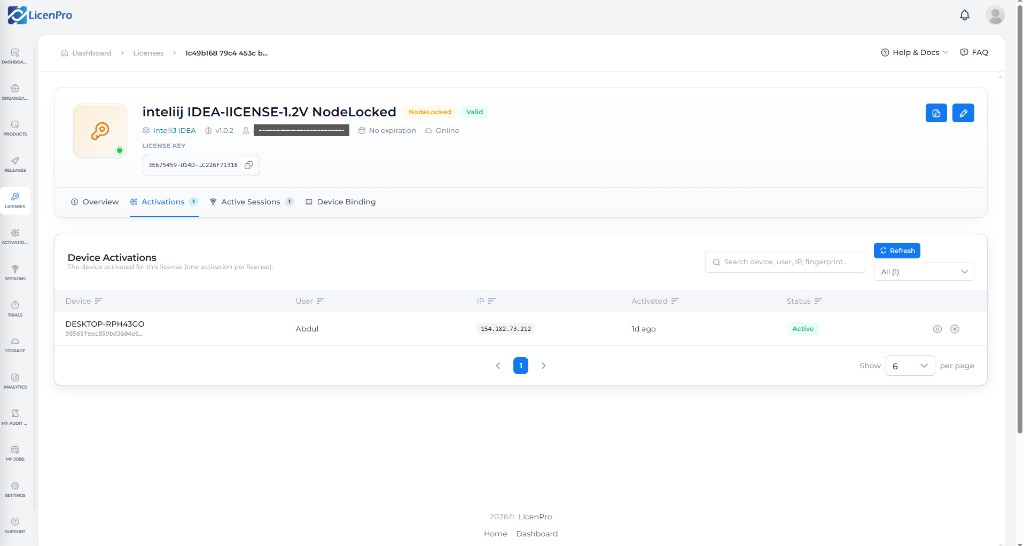Expand the Help & Docs menu
This screenshot has width=1024, height=546.
[x=914, y=52]
